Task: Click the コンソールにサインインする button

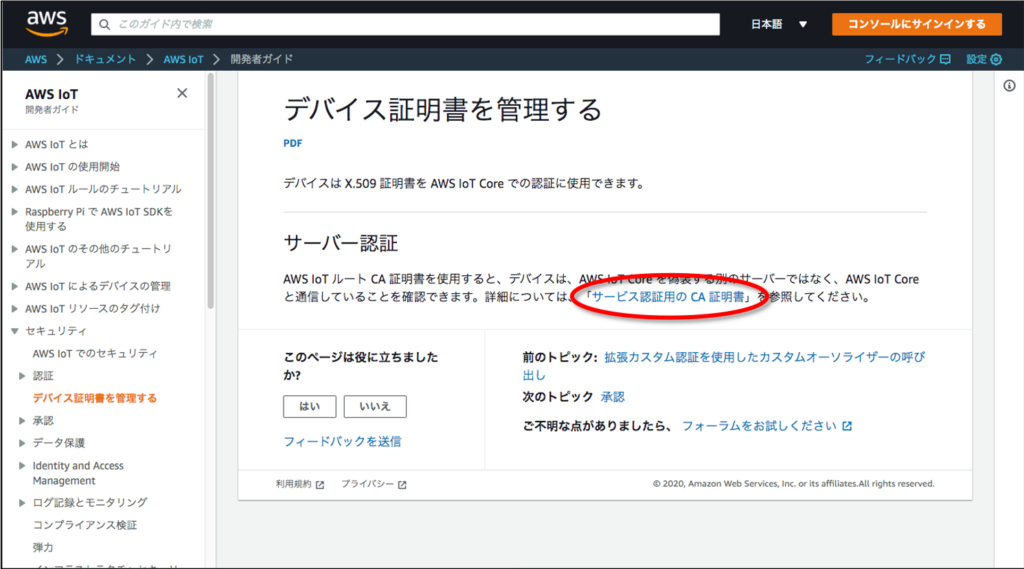Action: point(916,24)
